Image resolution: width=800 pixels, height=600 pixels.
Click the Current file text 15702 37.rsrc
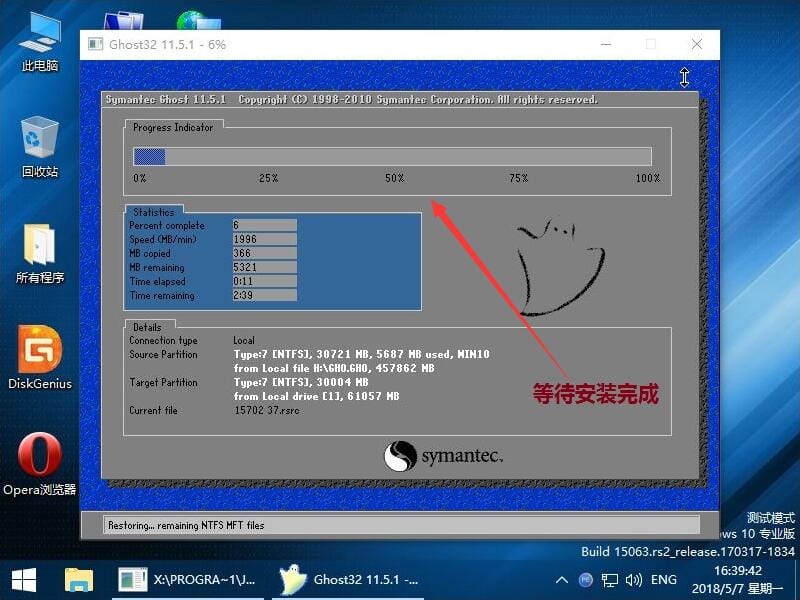coord(267,410)
